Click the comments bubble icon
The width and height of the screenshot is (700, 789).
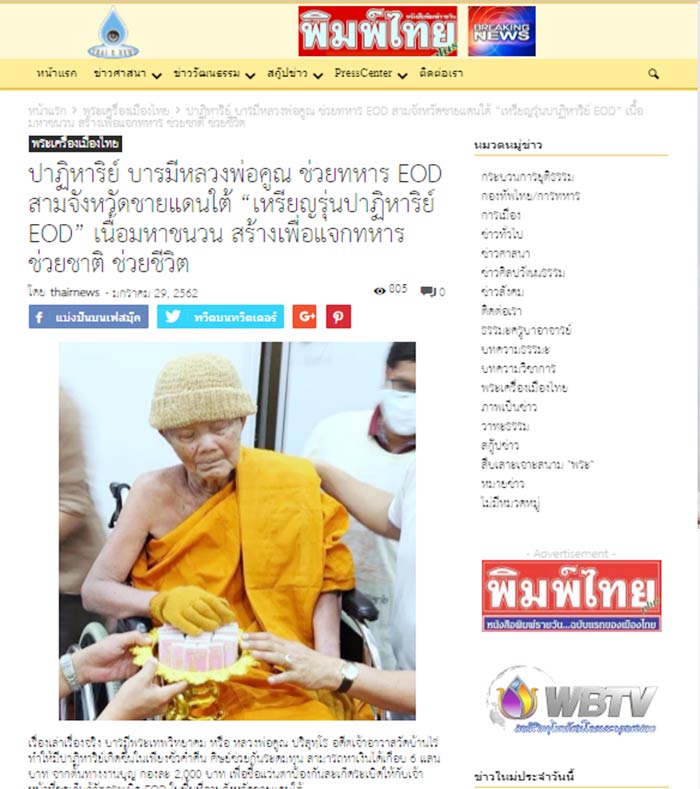click(428, 291)
